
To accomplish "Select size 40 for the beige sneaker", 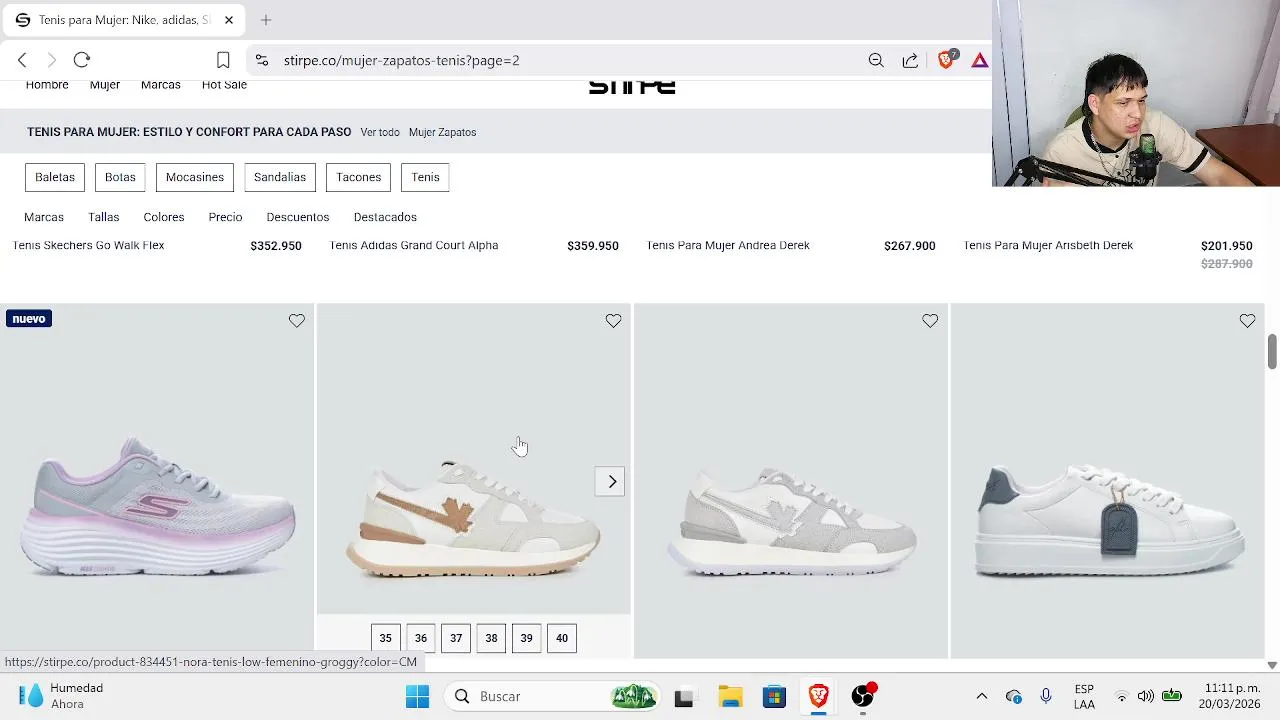I will [x=562, y=638].
